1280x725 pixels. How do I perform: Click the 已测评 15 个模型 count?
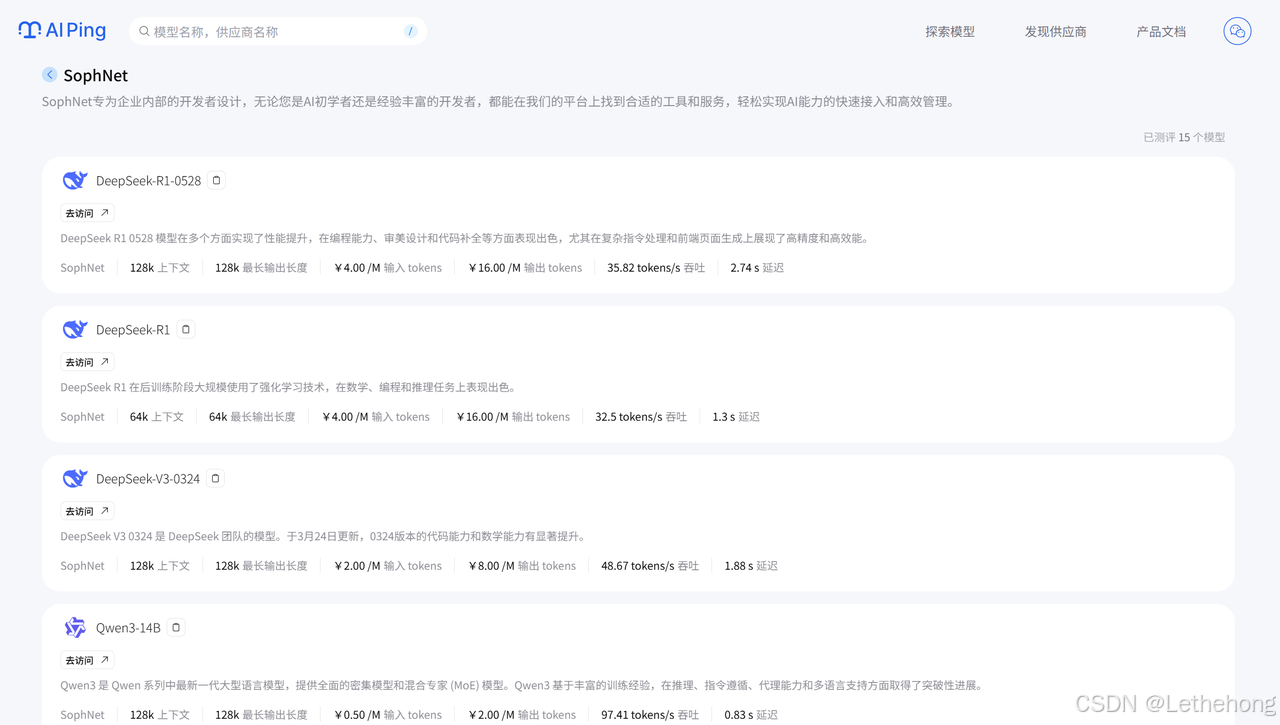[1184, 137]
